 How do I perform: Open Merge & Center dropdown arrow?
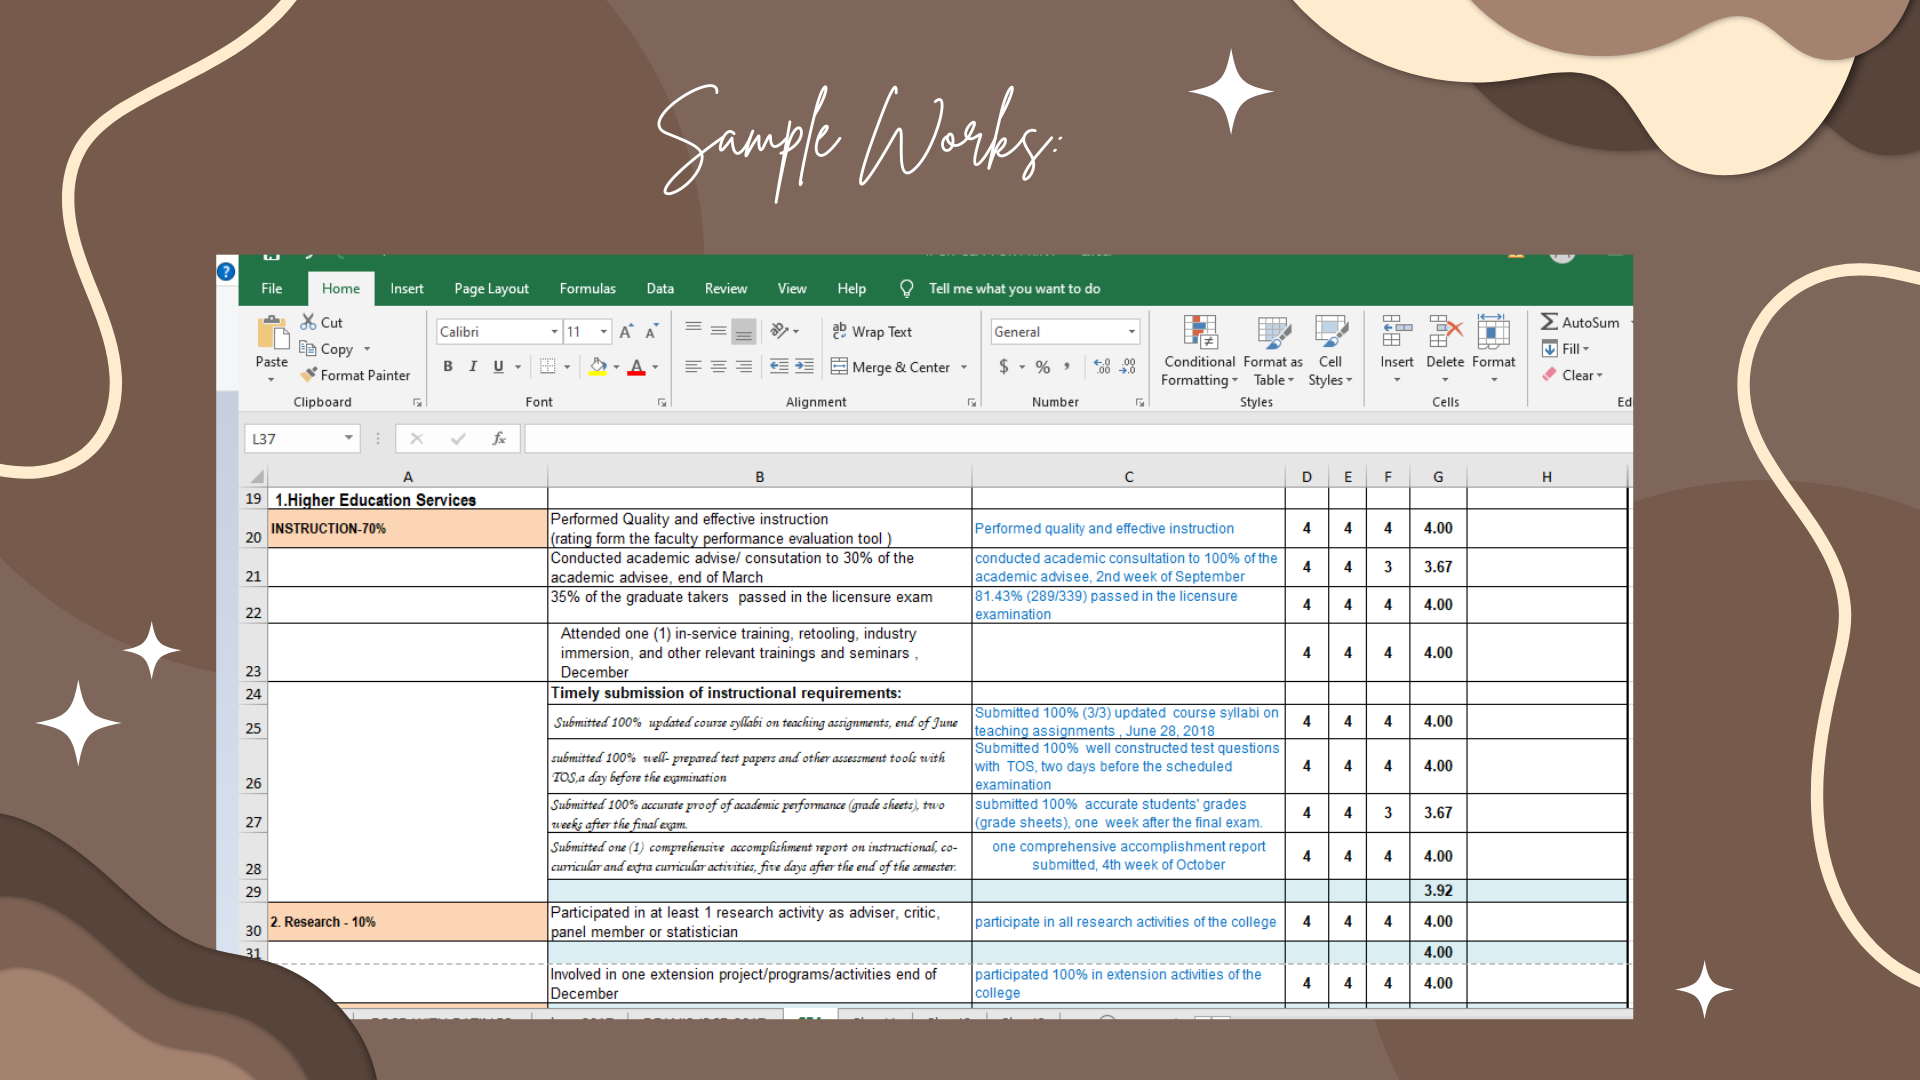(964, 367)
